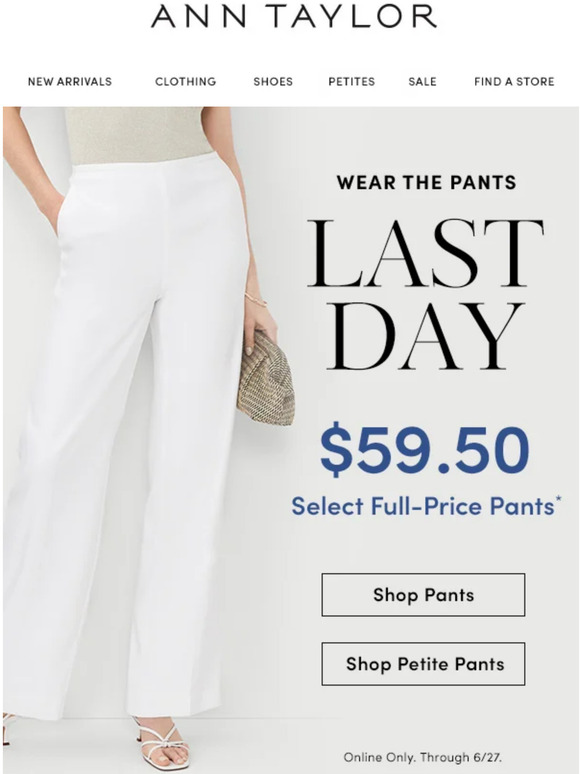
Task: Click the Select Full-Price Pants text
Action: [x=426, y=506]
